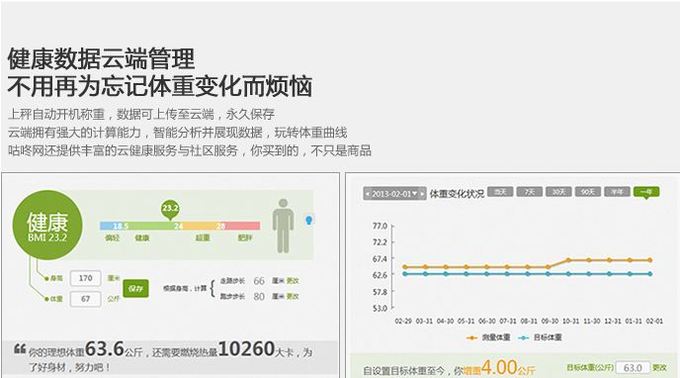Click the green 保存 save button

point(136,289)
